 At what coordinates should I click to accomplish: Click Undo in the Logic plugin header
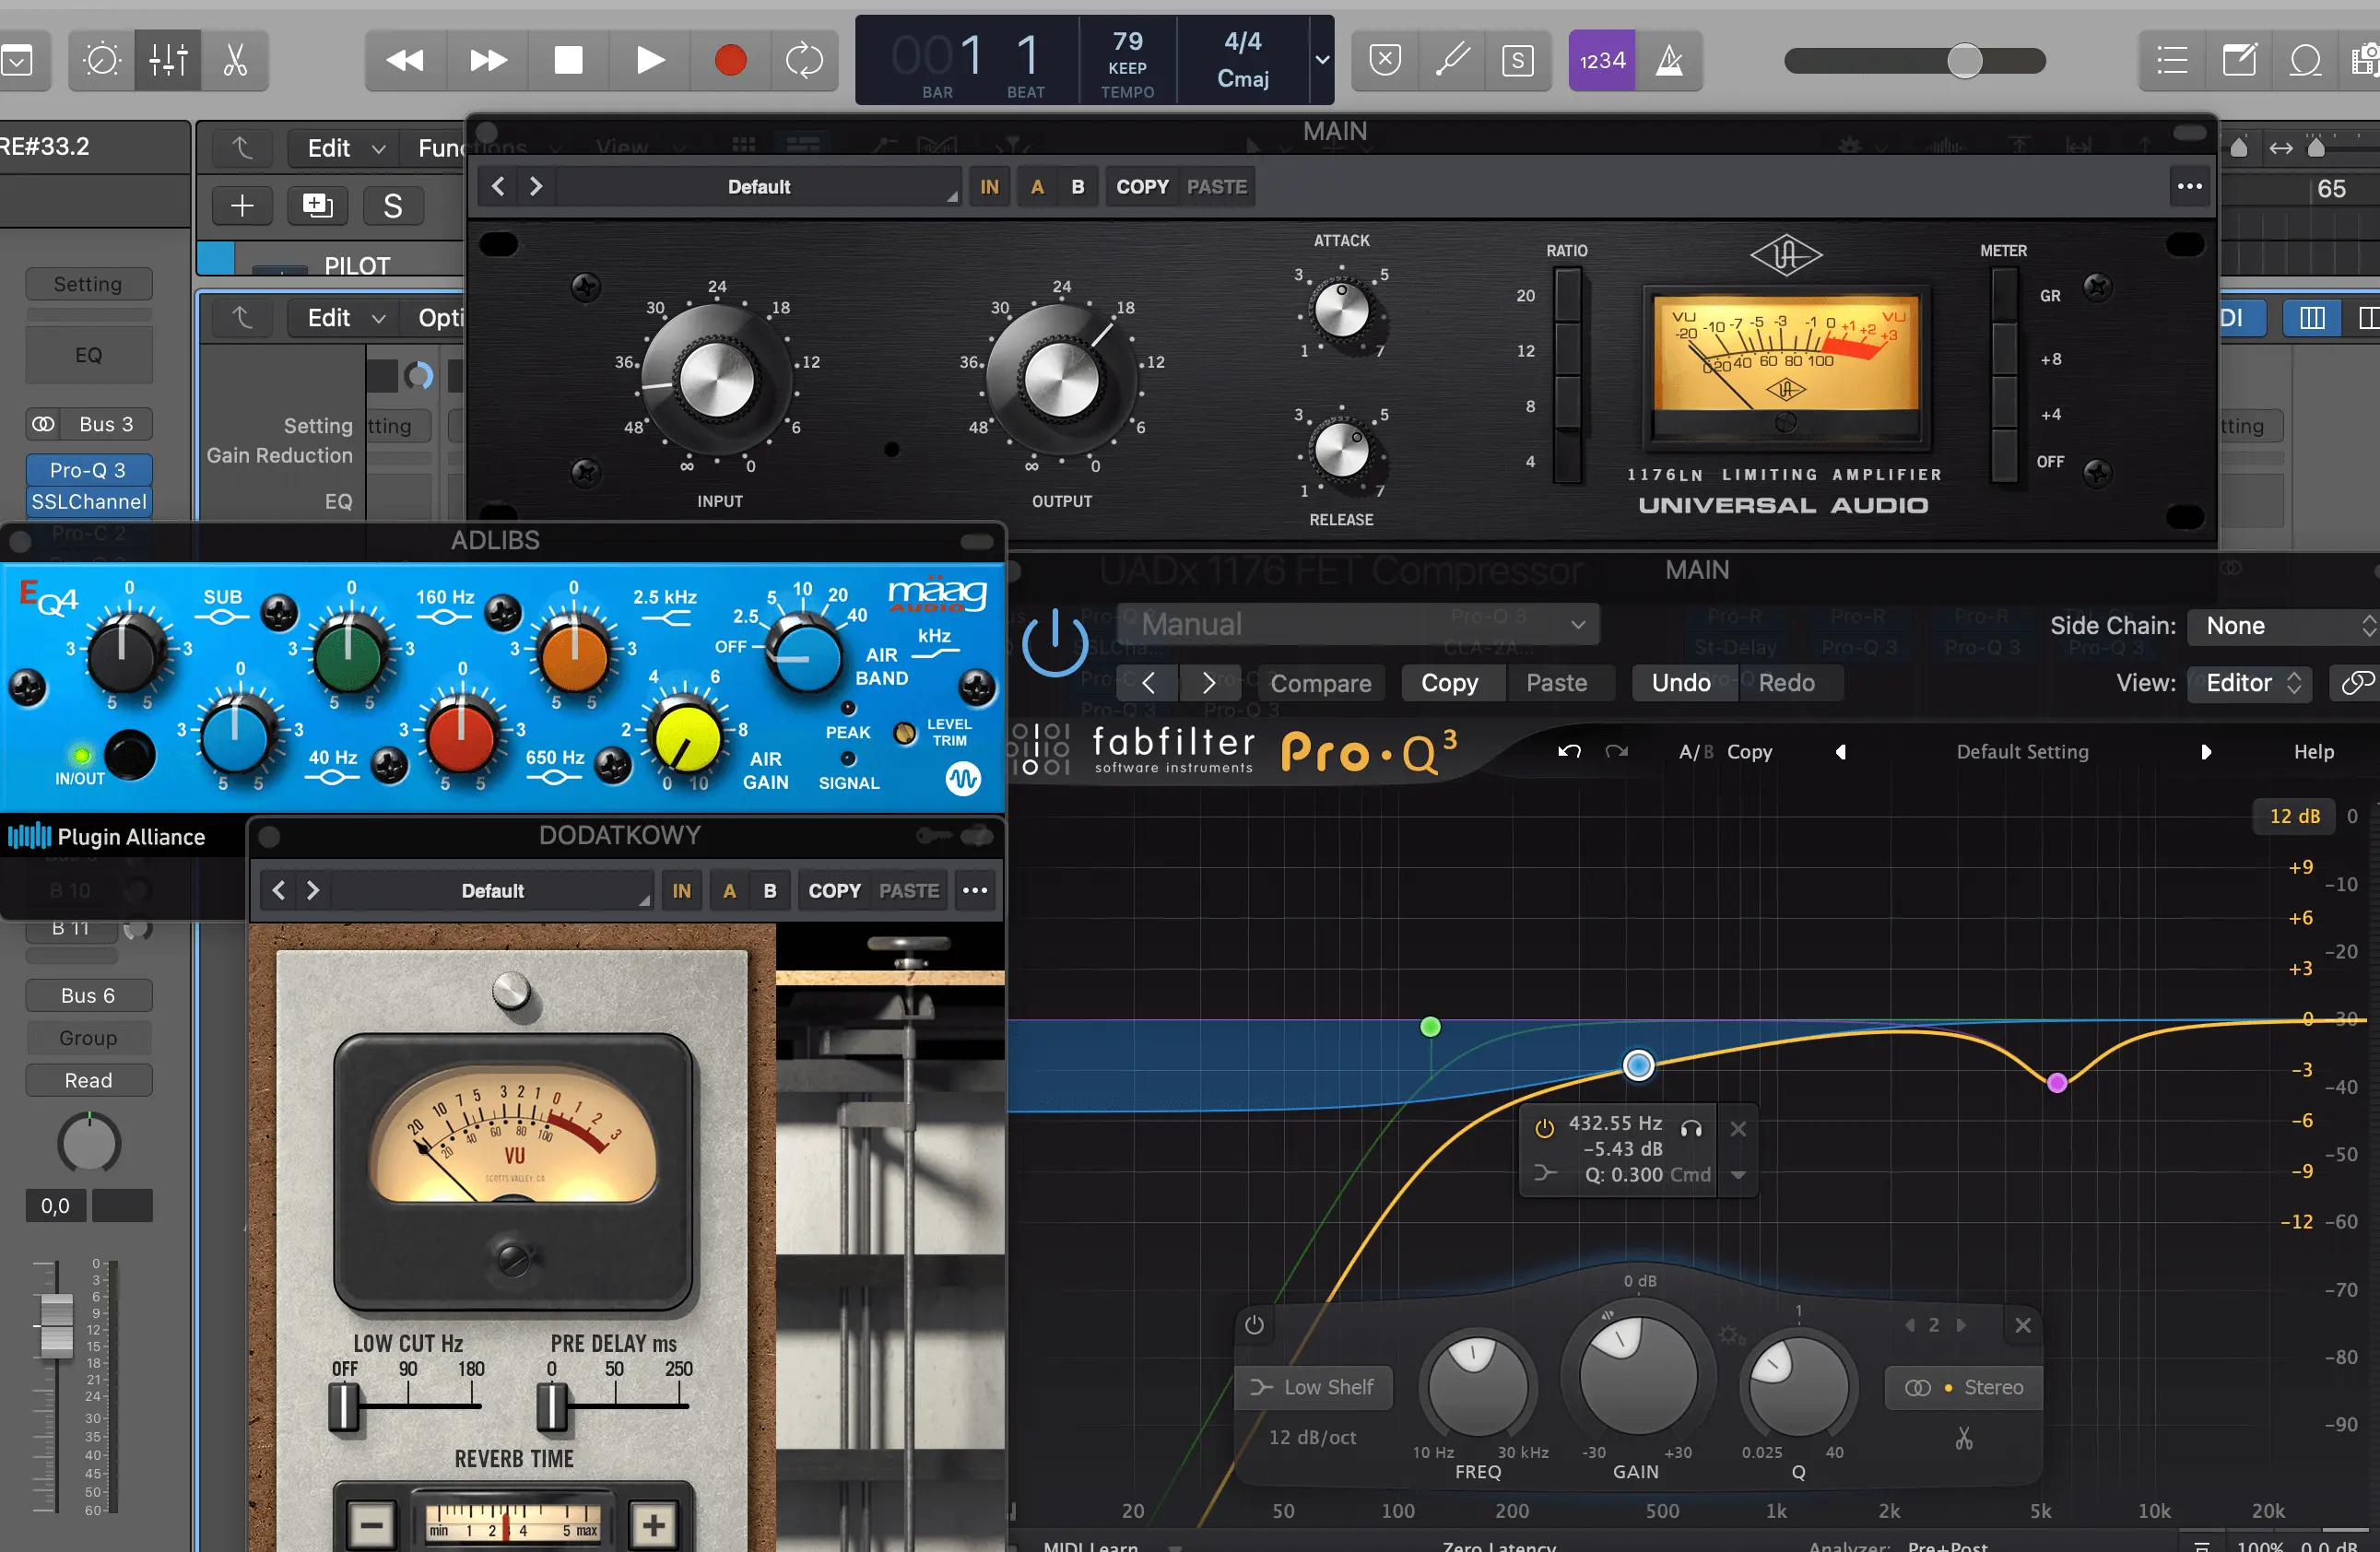pos(1680,683)
